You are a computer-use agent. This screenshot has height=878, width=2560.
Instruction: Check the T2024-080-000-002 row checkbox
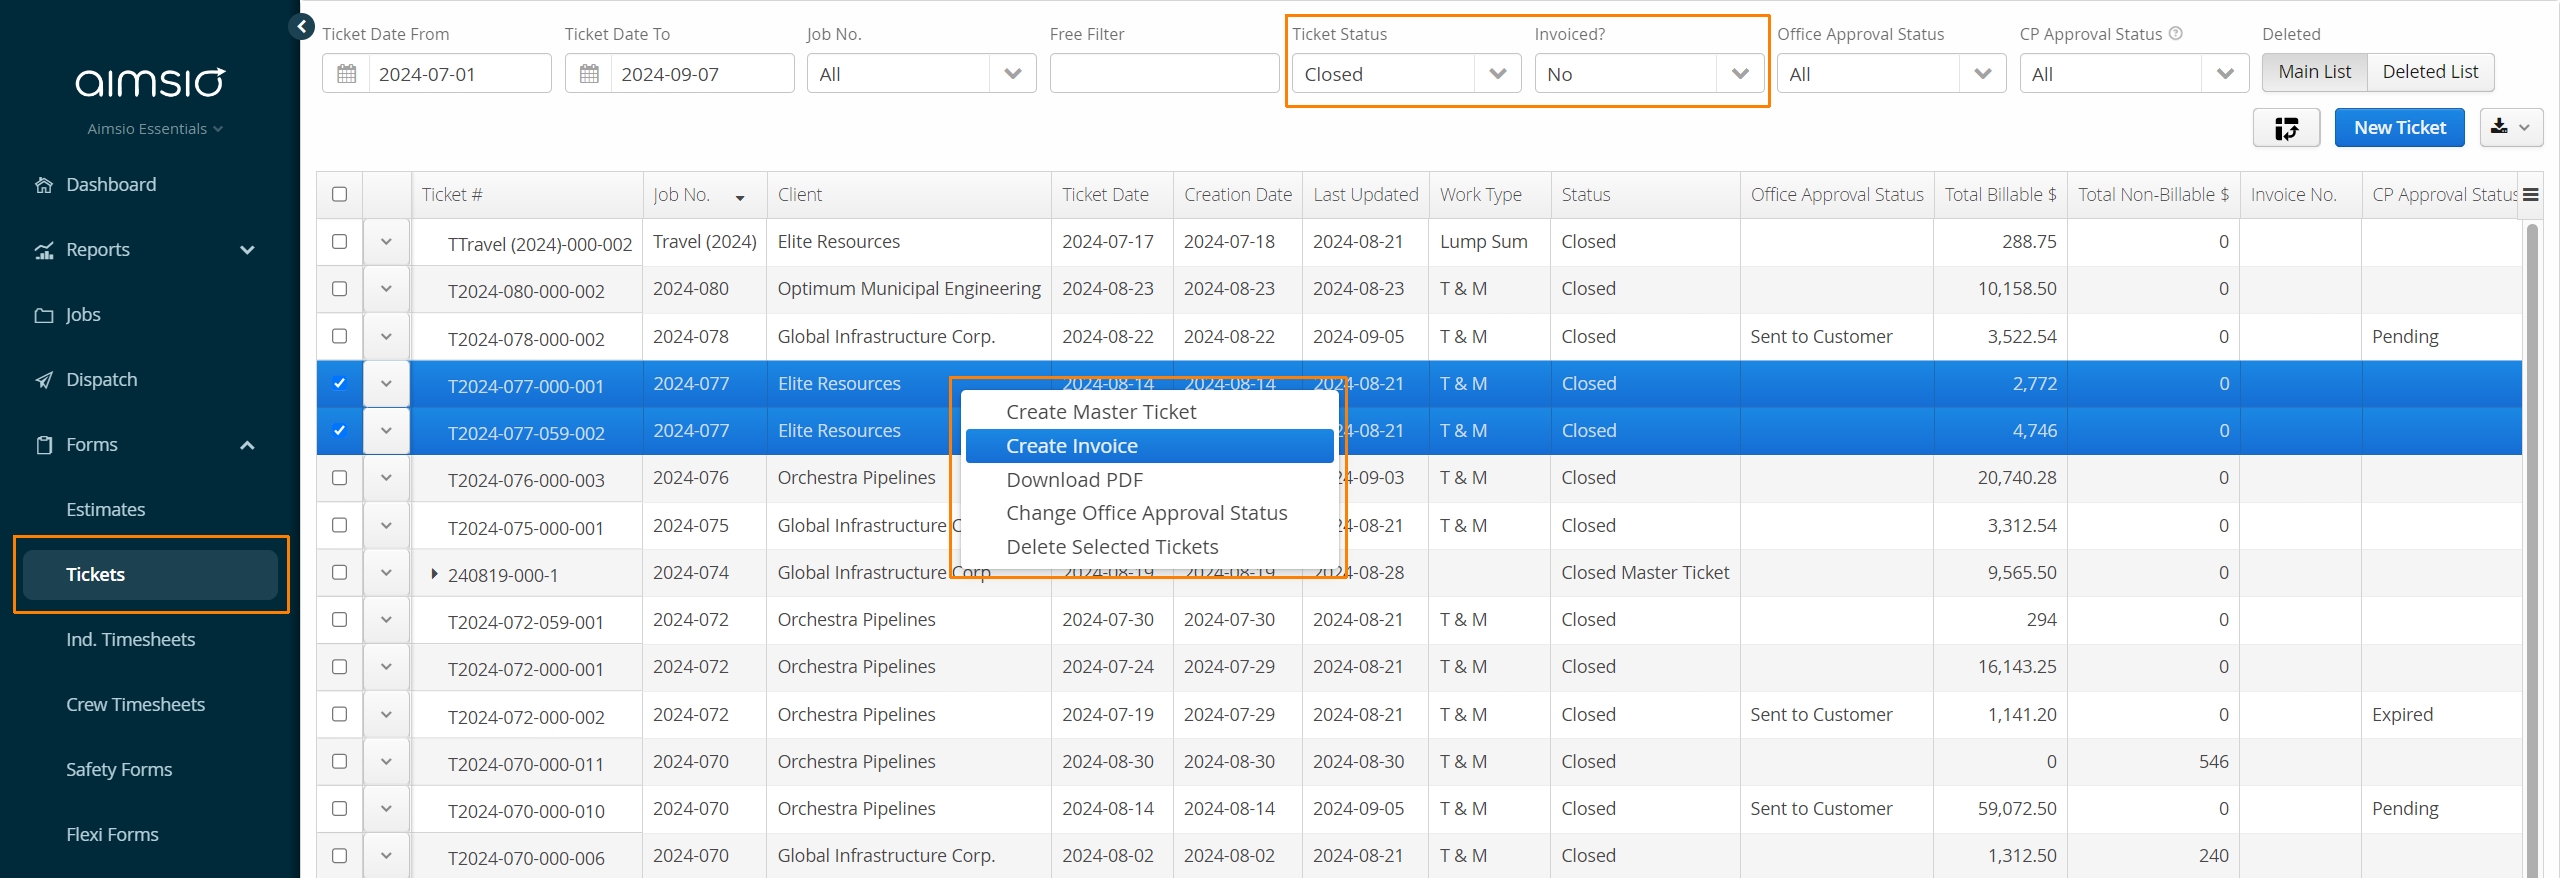point(340,289)
